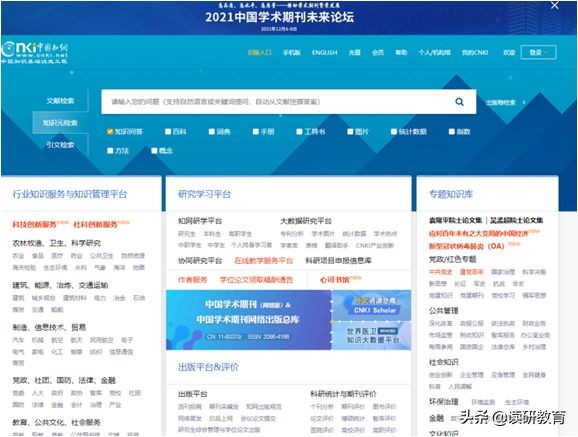Check the 手册 checkbox

point(256,132)
